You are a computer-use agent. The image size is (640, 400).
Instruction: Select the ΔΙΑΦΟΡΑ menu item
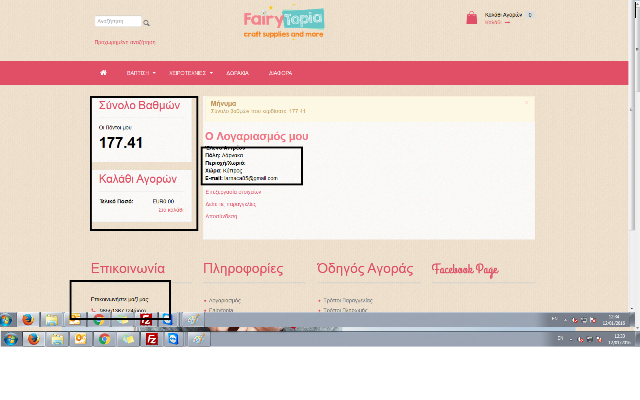tap(280, 73)
